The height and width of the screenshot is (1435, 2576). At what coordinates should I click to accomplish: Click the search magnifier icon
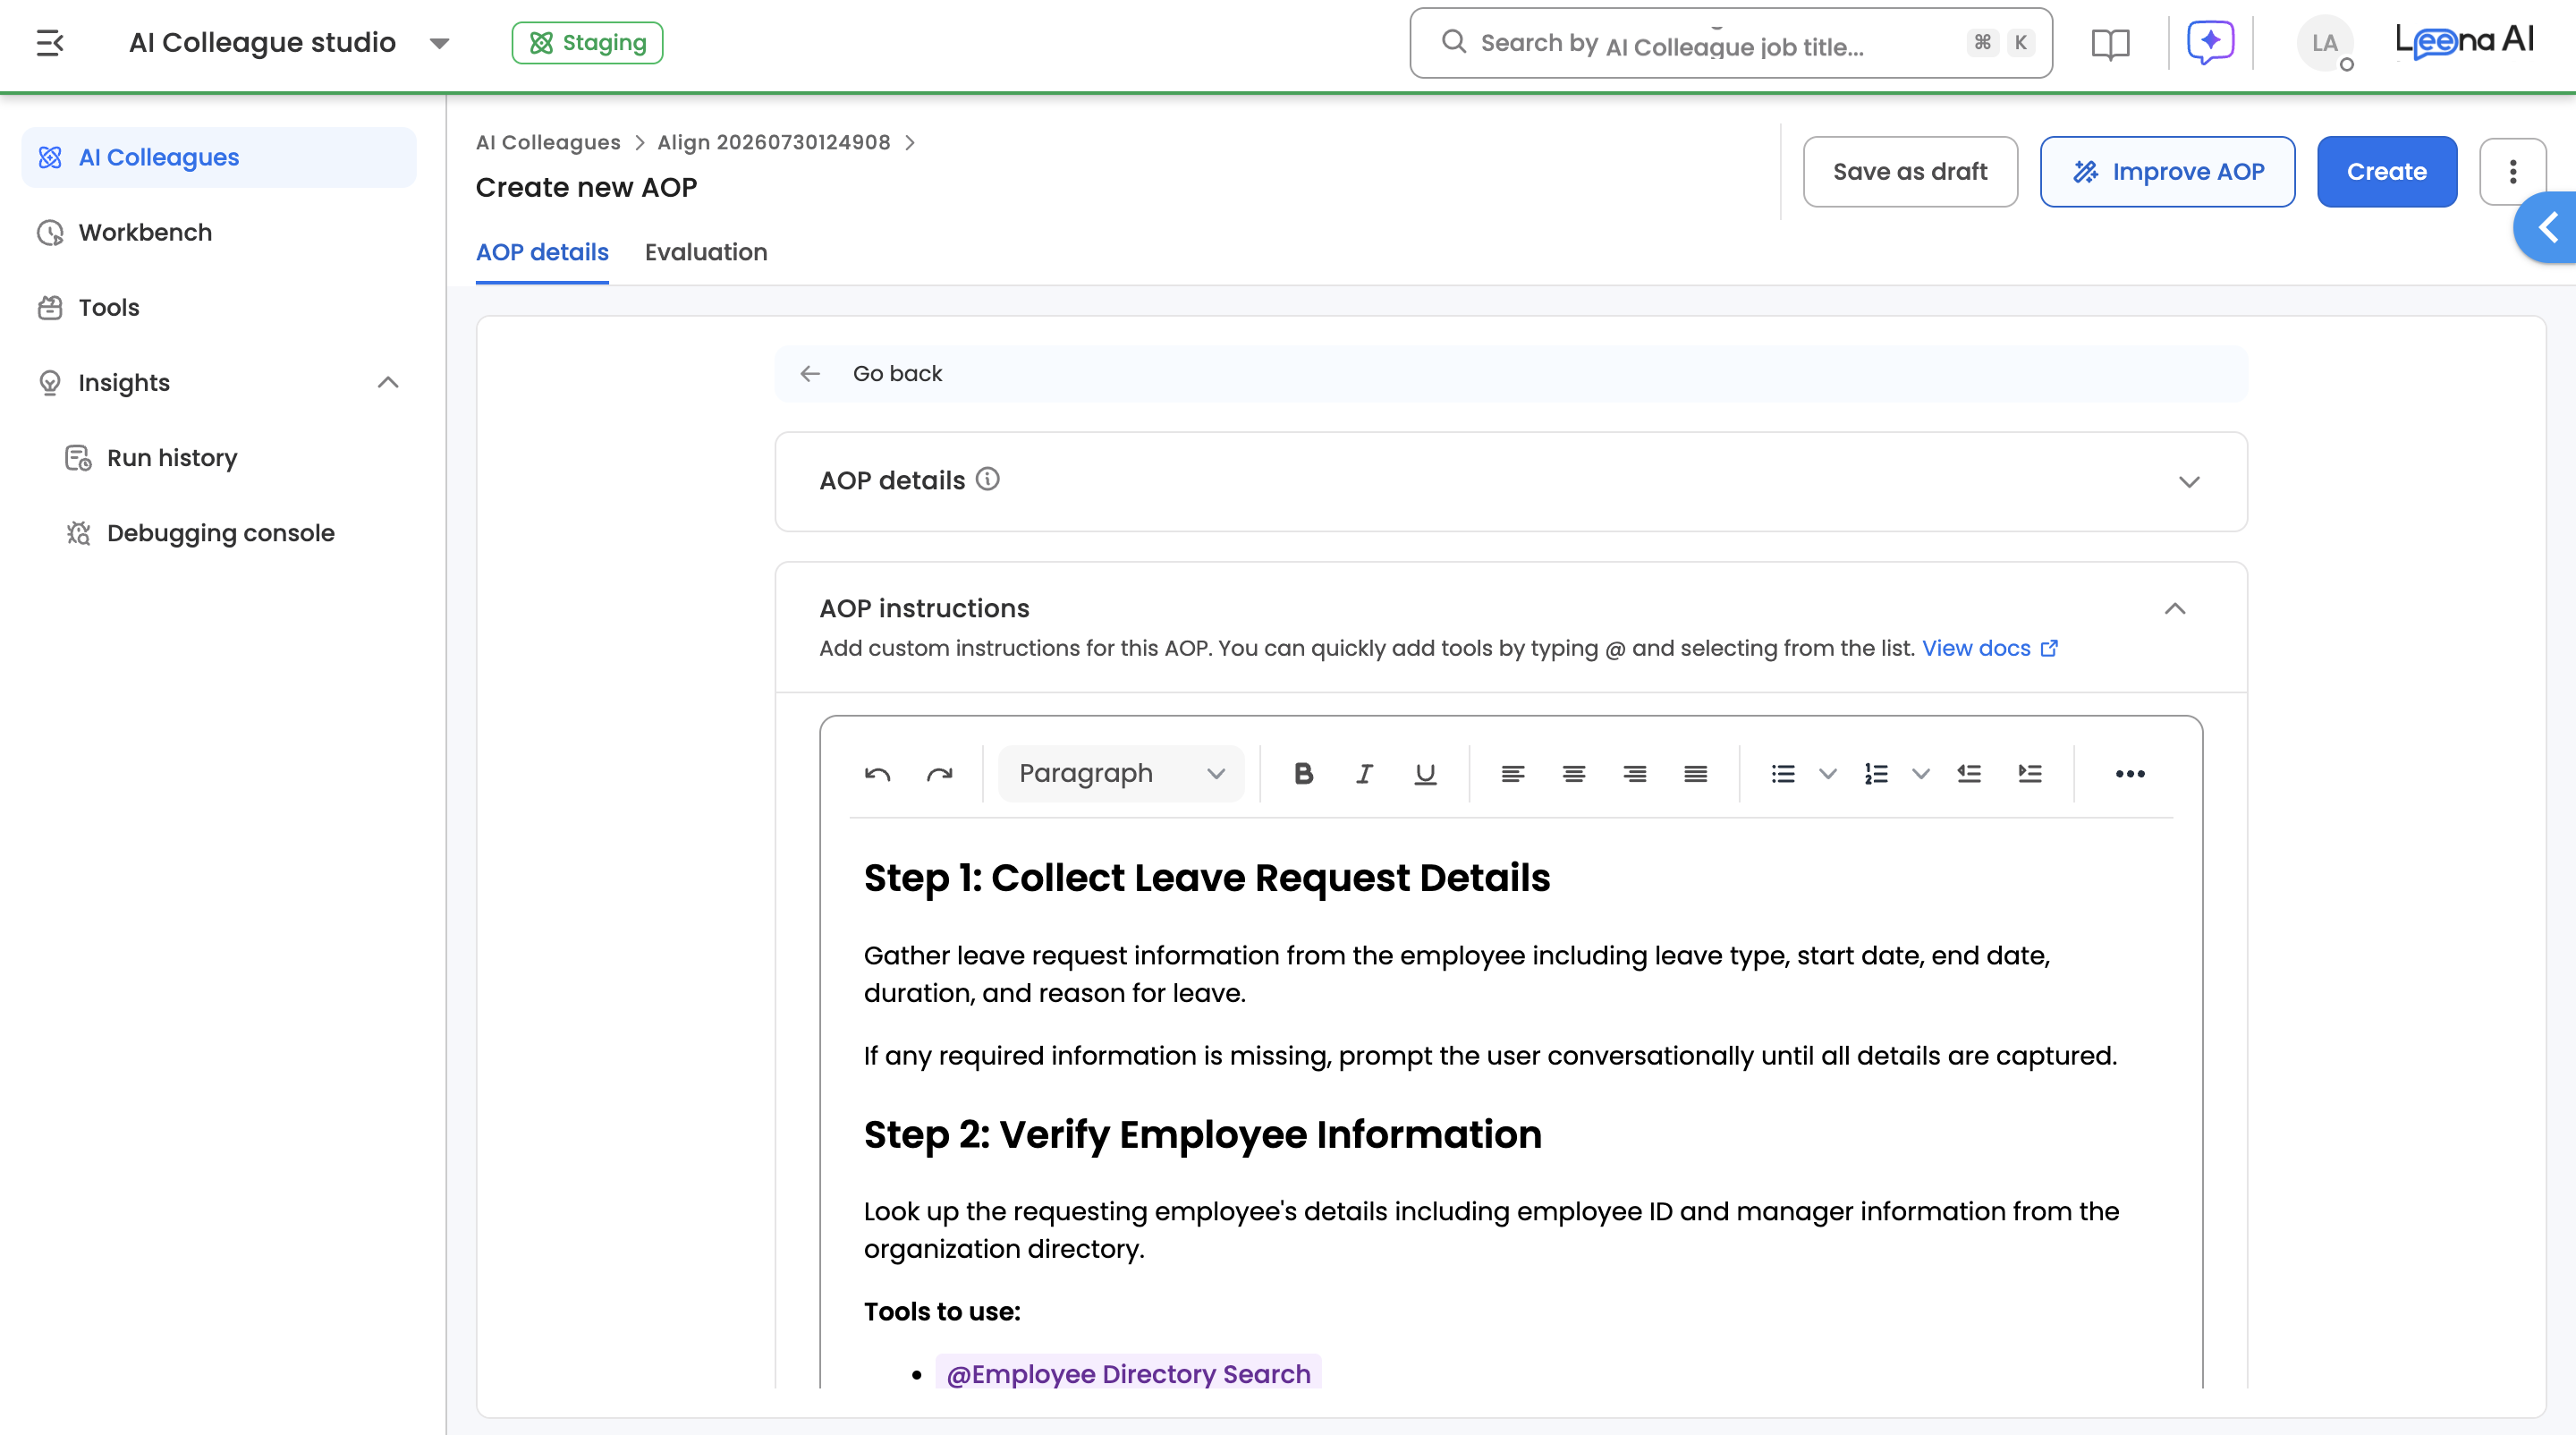[1453, 41]
